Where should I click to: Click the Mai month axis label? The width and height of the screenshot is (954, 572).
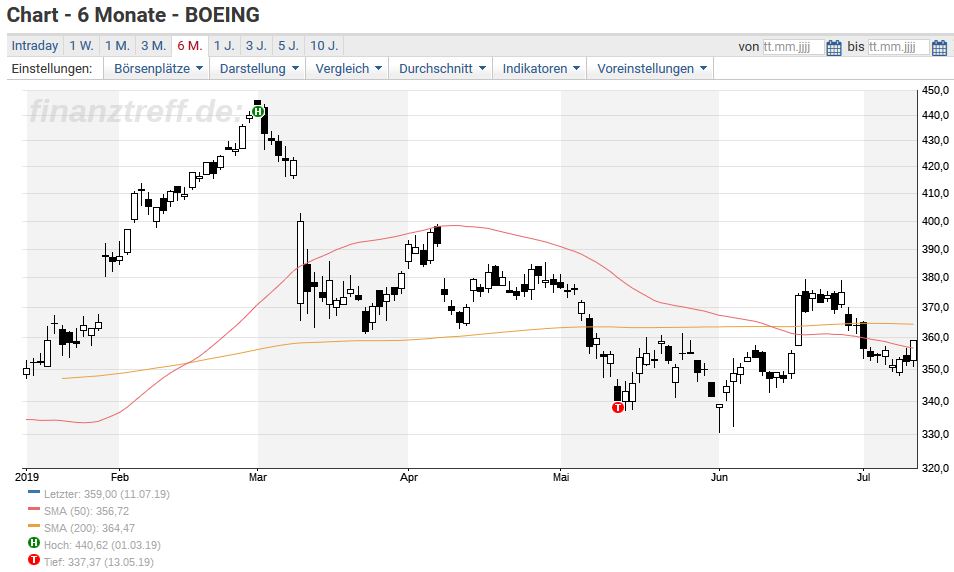pos(561,477)
